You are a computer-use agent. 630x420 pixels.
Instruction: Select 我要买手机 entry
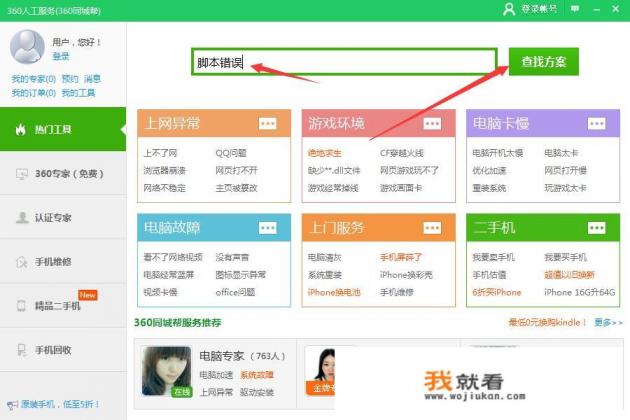(565, 257)
